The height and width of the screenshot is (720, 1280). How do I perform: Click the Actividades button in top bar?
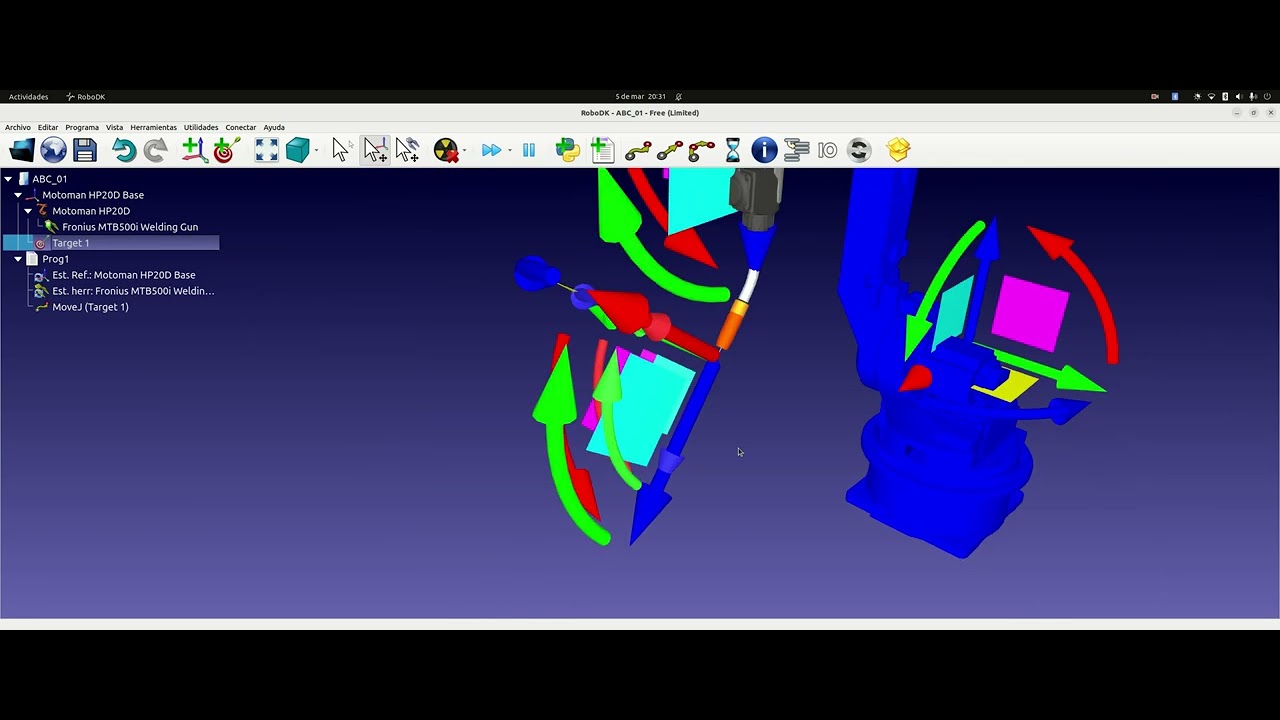(x=28, y=97)
